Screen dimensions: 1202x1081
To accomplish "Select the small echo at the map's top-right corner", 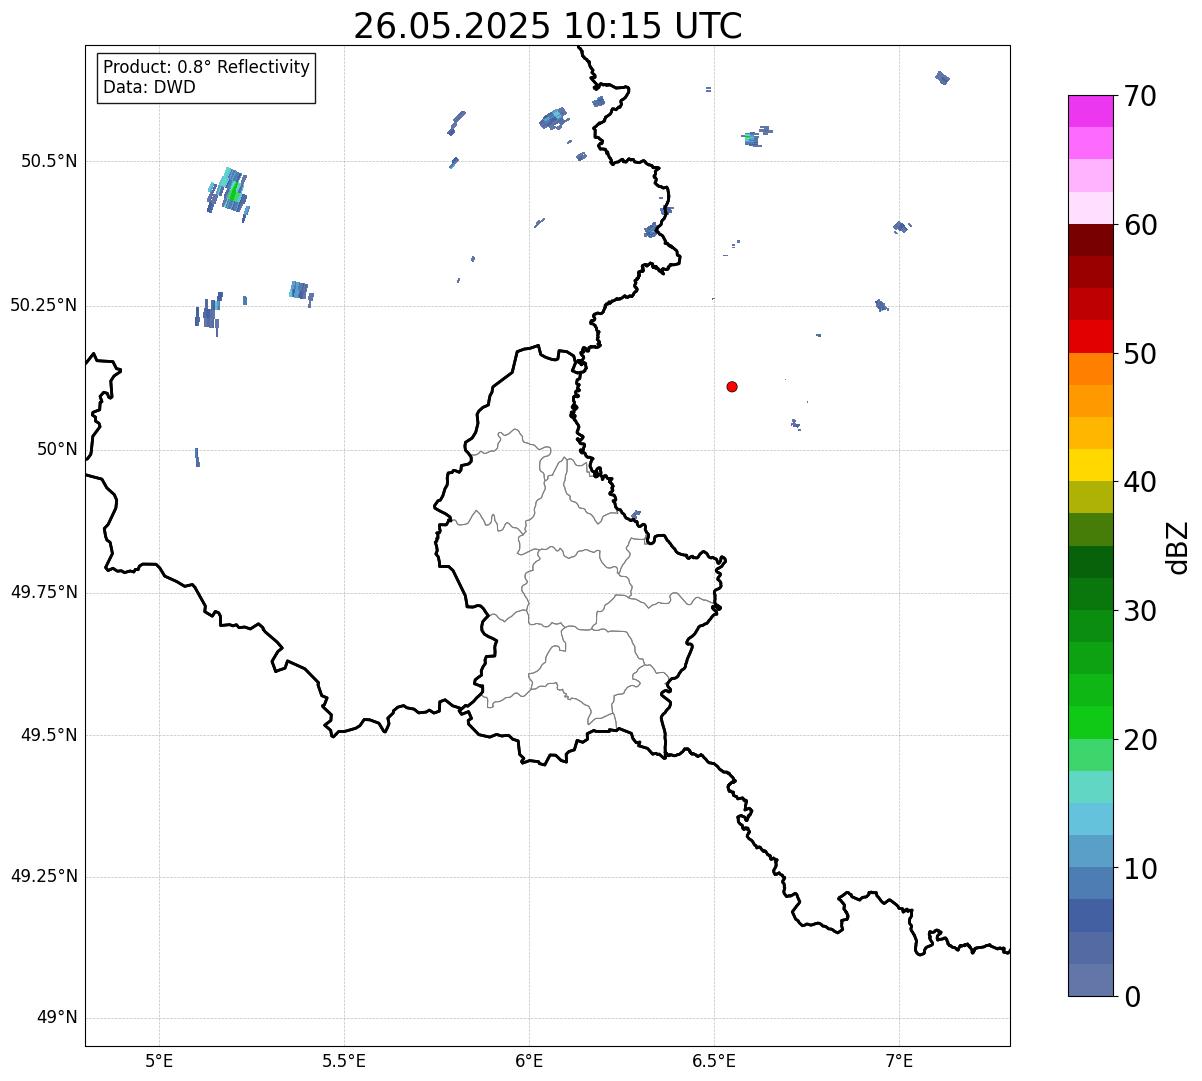I will [x=942, y=78].
